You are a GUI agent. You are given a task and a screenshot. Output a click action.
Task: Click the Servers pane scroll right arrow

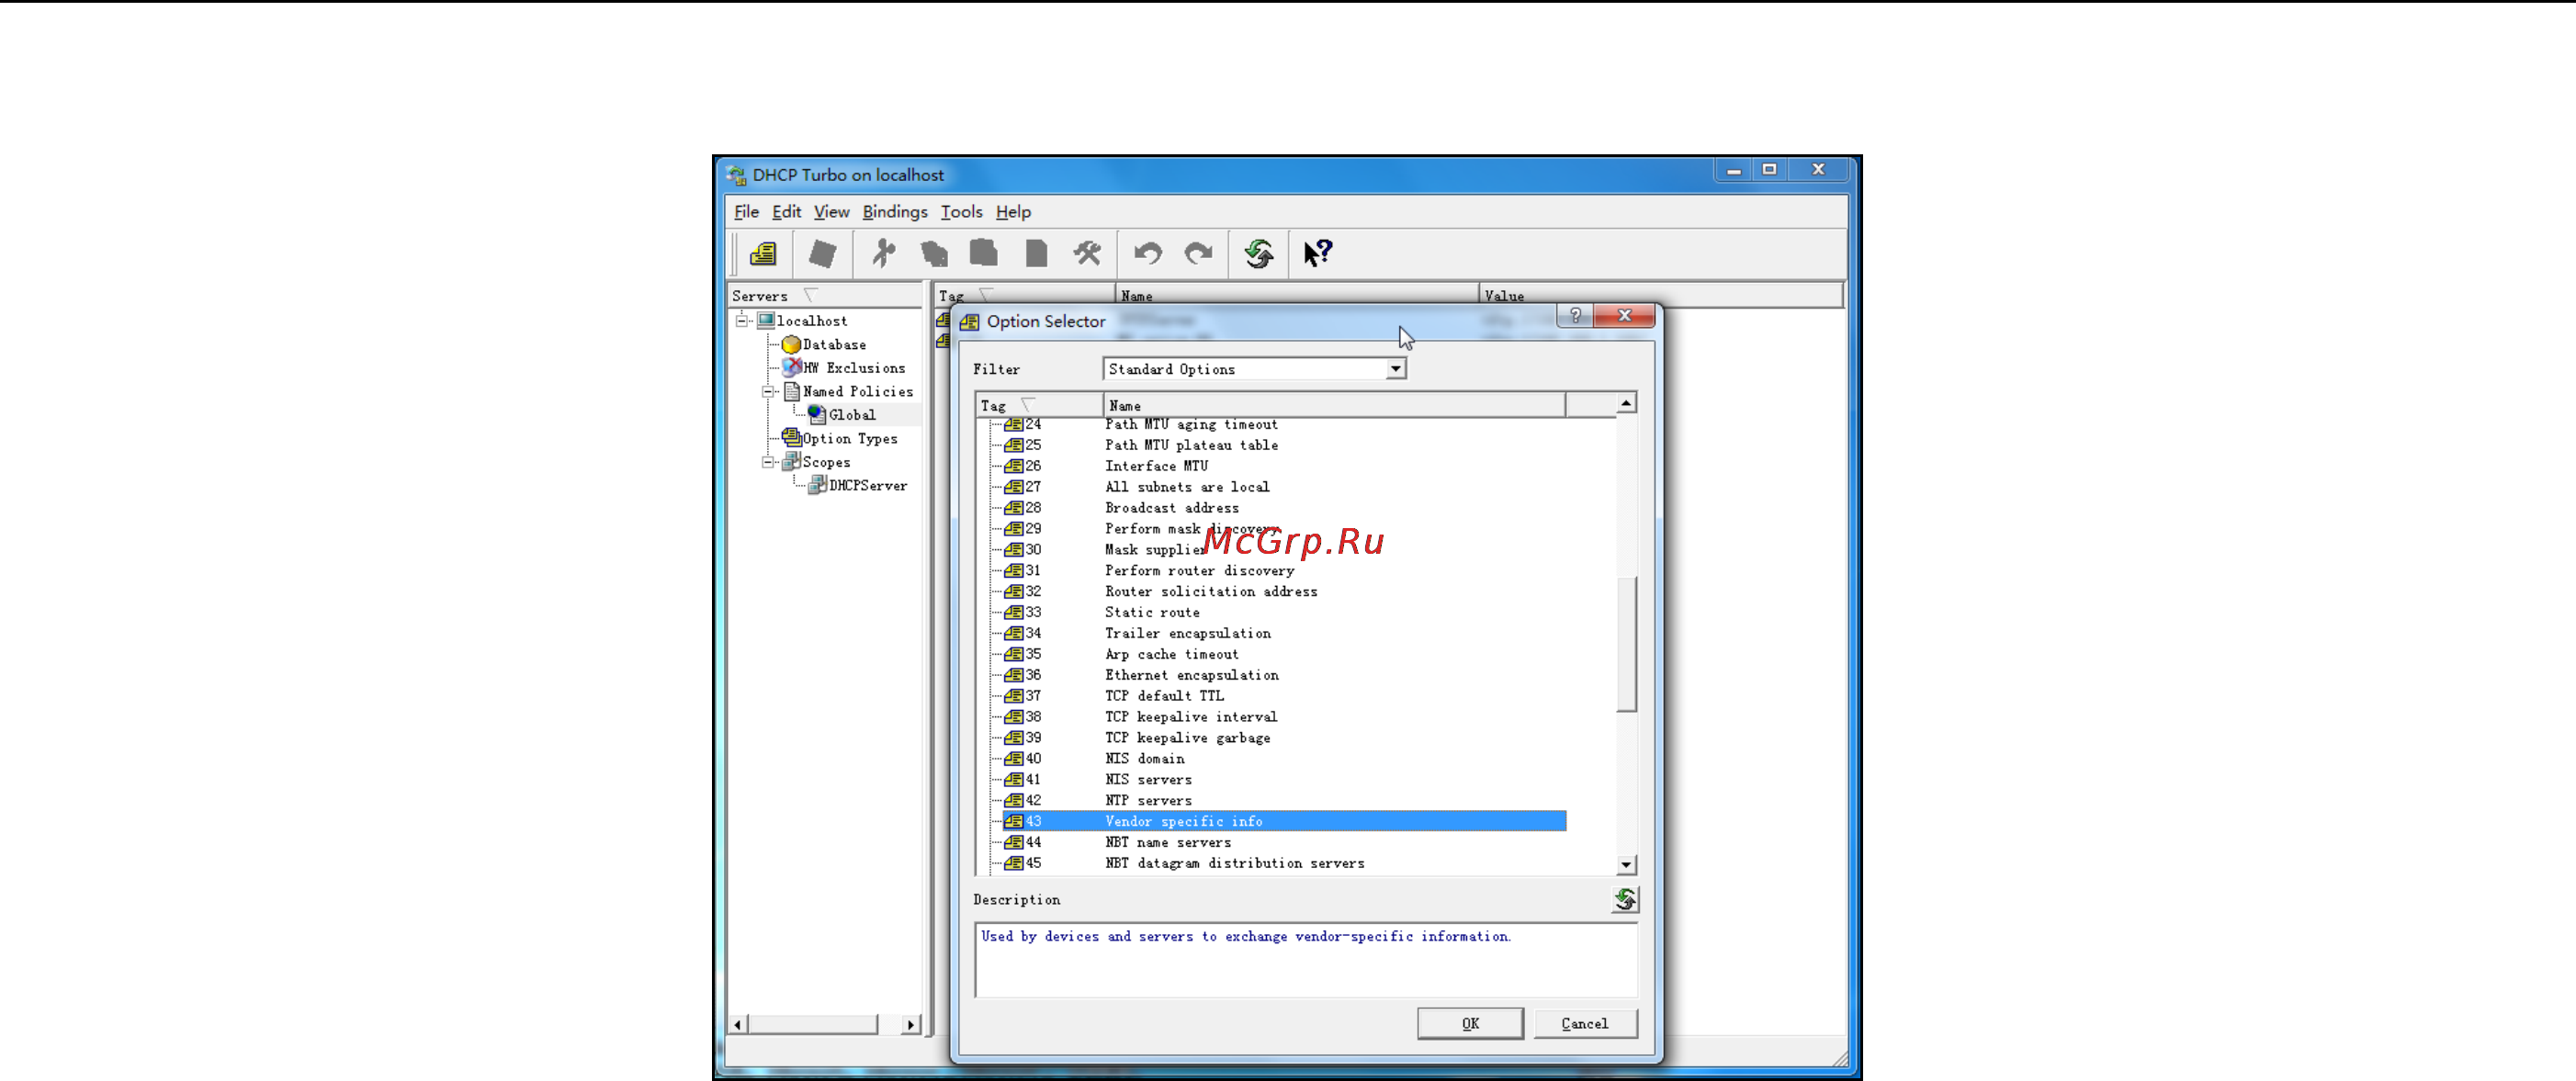pyautogui.click(x=910, y=1024)
